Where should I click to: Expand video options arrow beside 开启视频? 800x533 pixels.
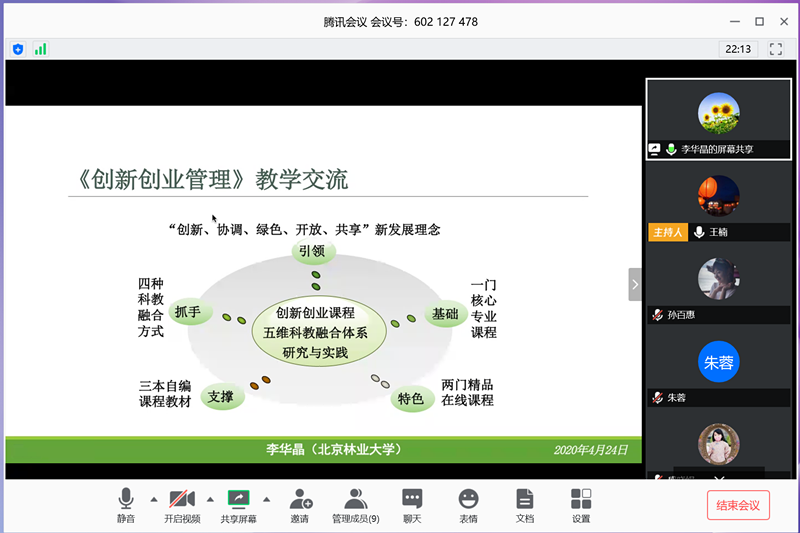[210, 498]
